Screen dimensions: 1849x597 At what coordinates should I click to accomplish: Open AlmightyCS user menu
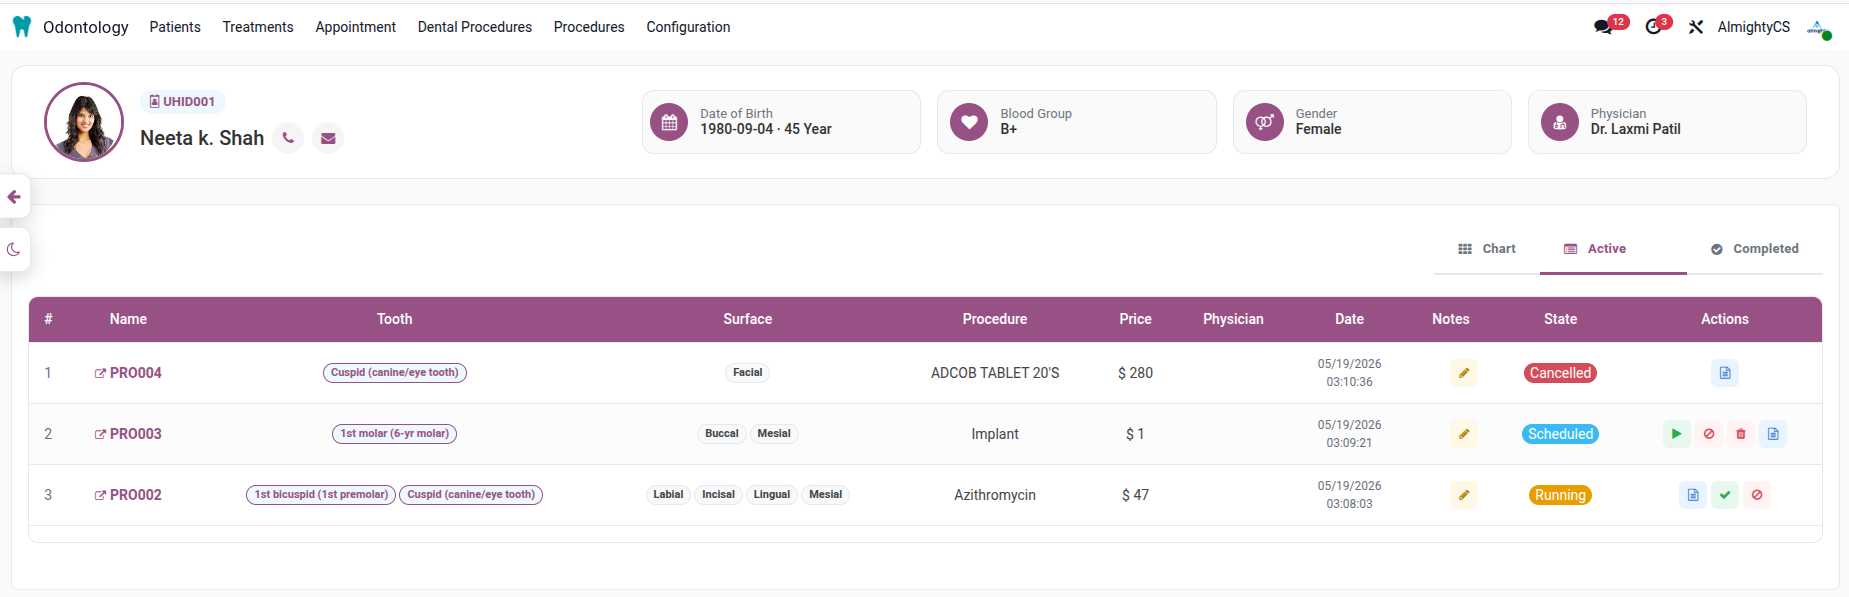(1754, 27)
